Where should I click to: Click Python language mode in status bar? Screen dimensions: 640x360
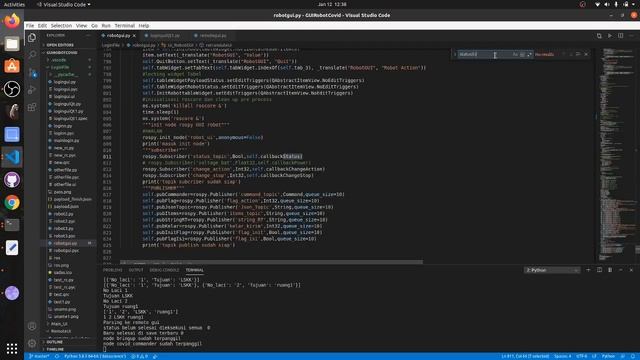click(608, 356)
